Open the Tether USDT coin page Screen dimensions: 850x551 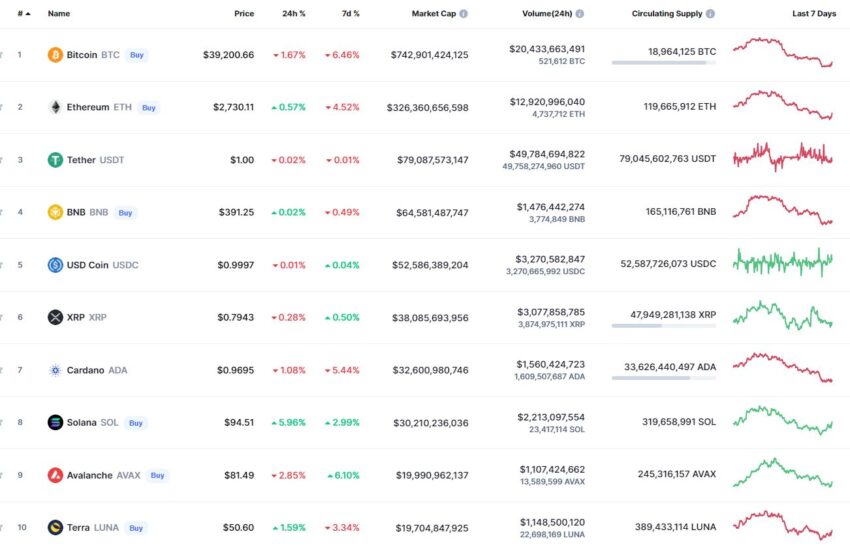(95, 160)
